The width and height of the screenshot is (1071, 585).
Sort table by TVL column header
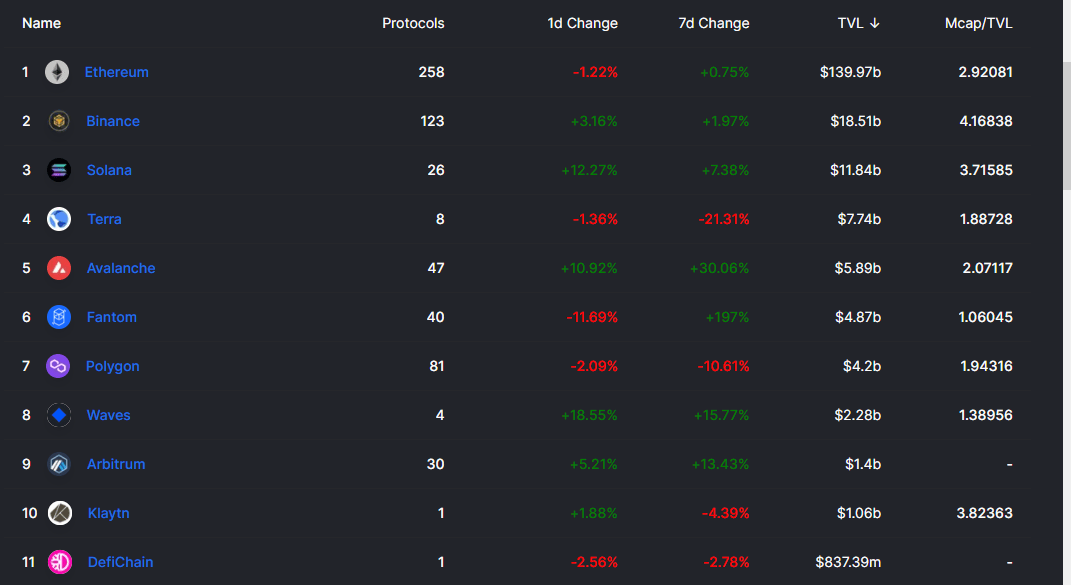click(x=858, y=23)
